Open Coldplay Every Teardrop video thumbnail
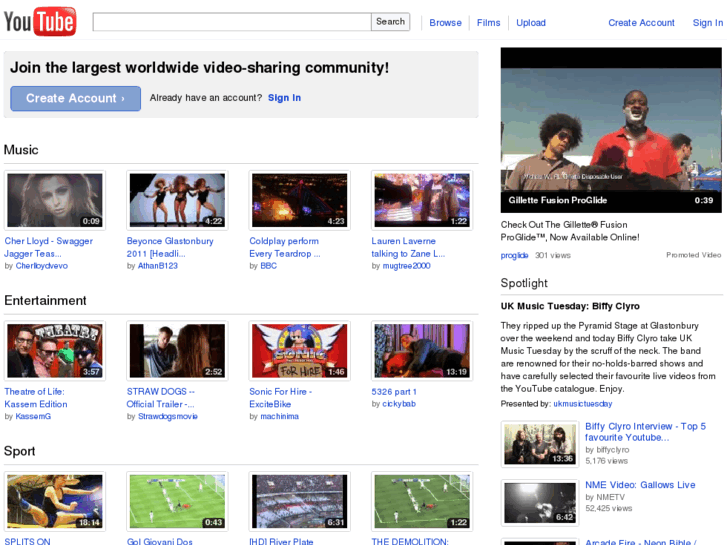Image resolution: width=727 pixels, height=545 pixels. point(300,200)
